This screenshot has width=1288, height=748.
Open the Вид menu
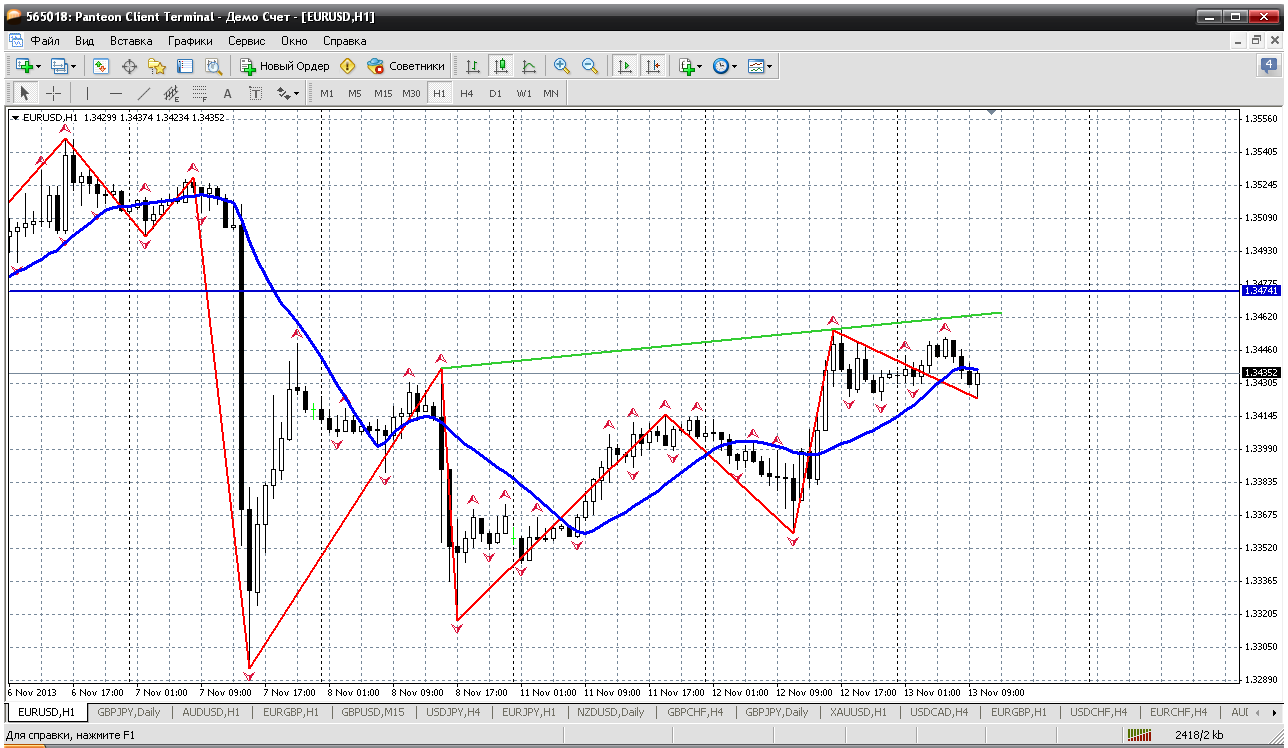(x=85, y=41)
